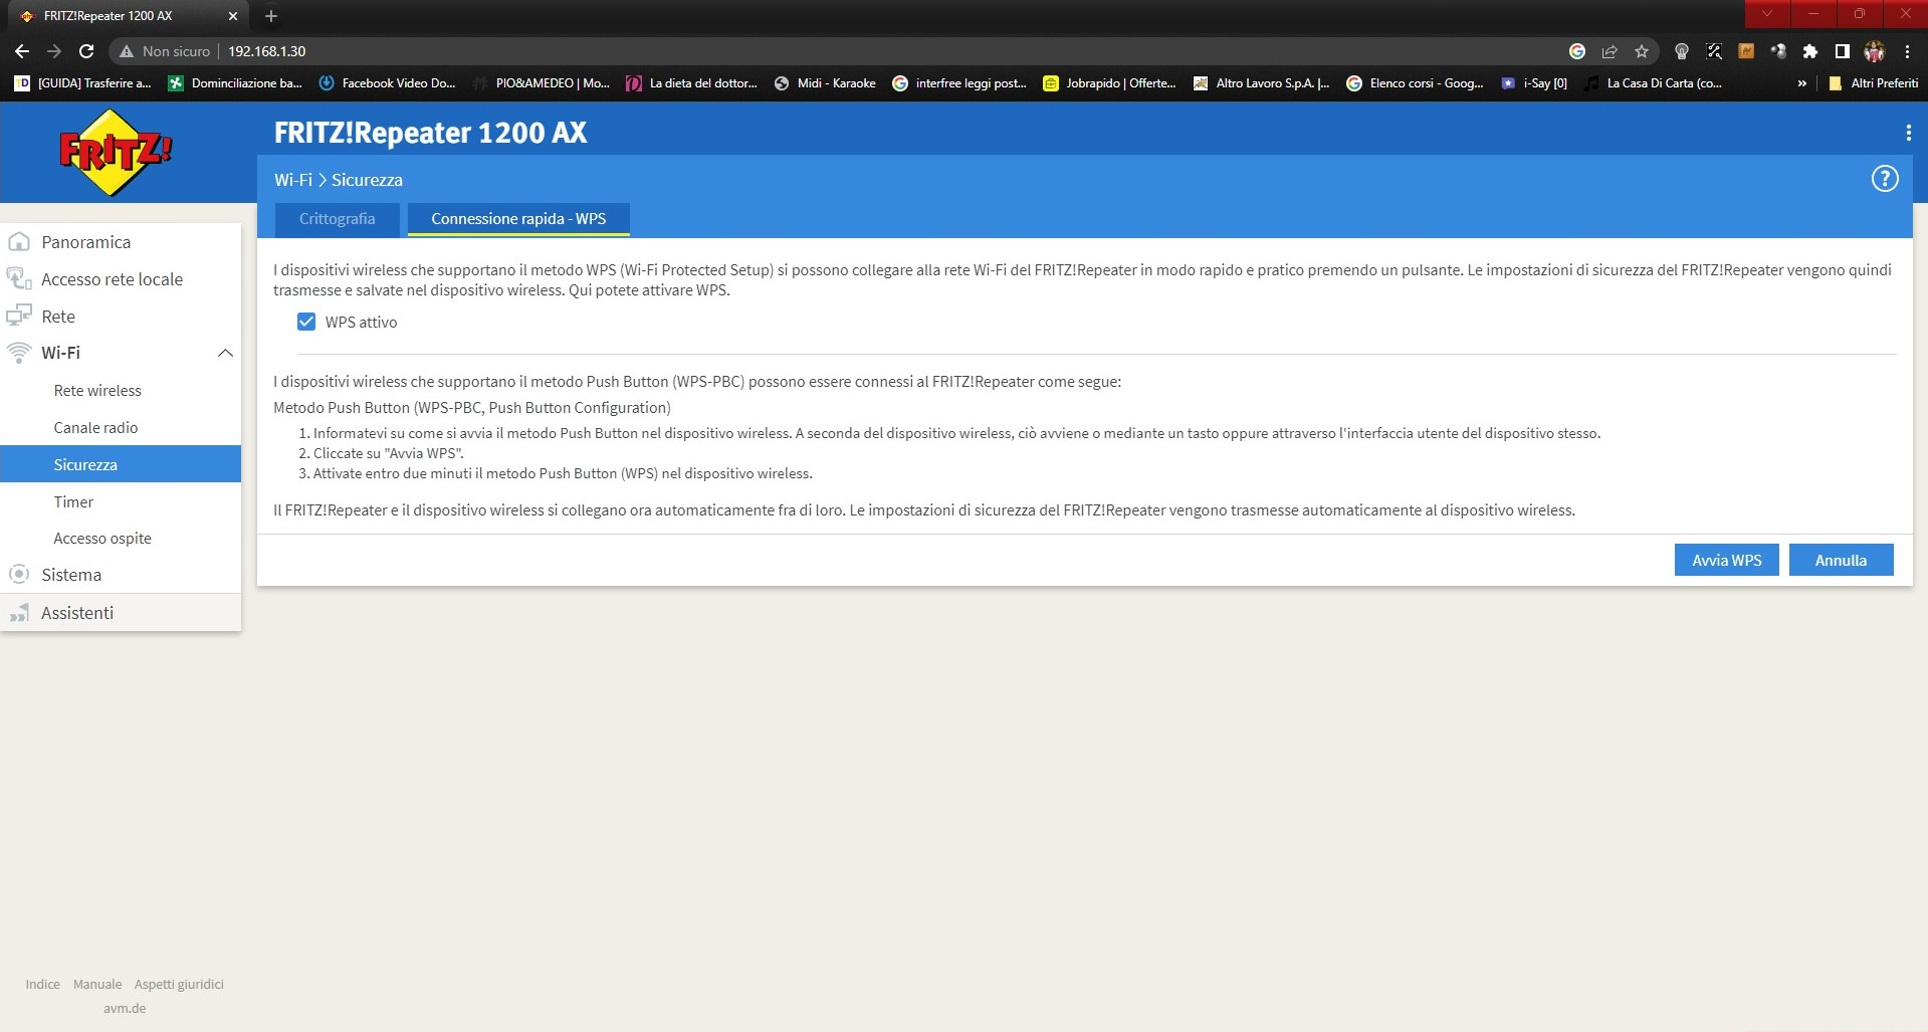Open the Panoramica home icon

coord(19,242)
